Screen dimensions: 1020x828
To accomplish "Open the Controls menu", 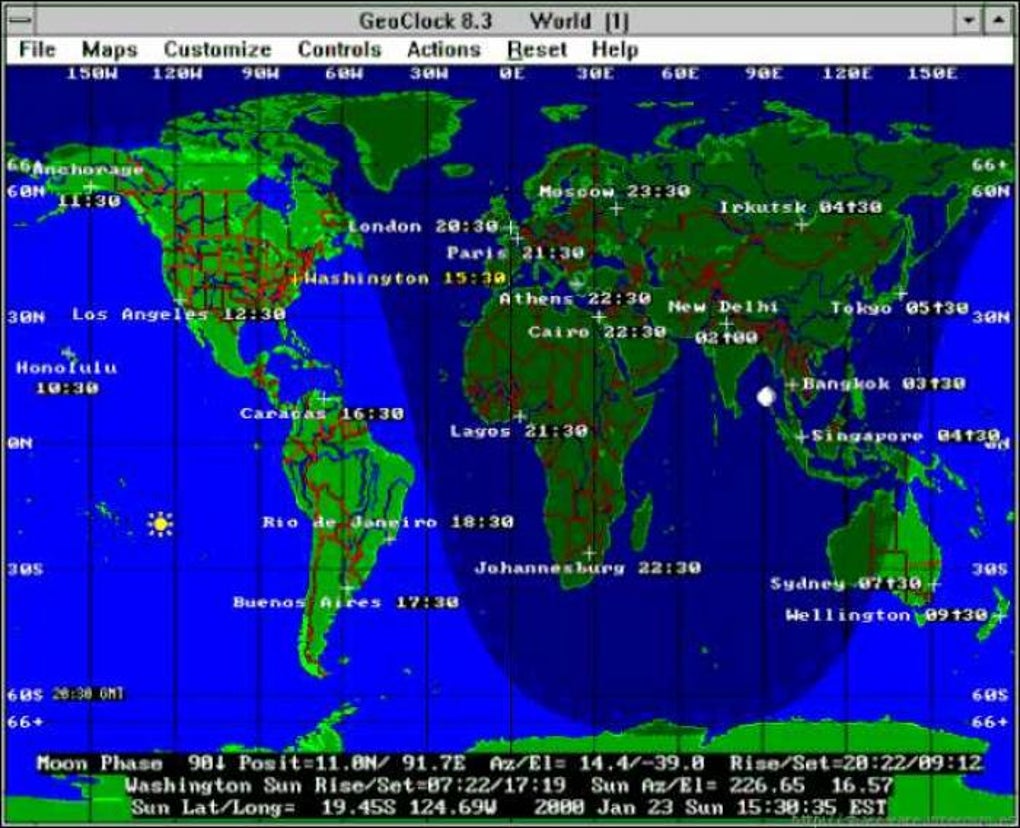I will click(x=338, y=49).
